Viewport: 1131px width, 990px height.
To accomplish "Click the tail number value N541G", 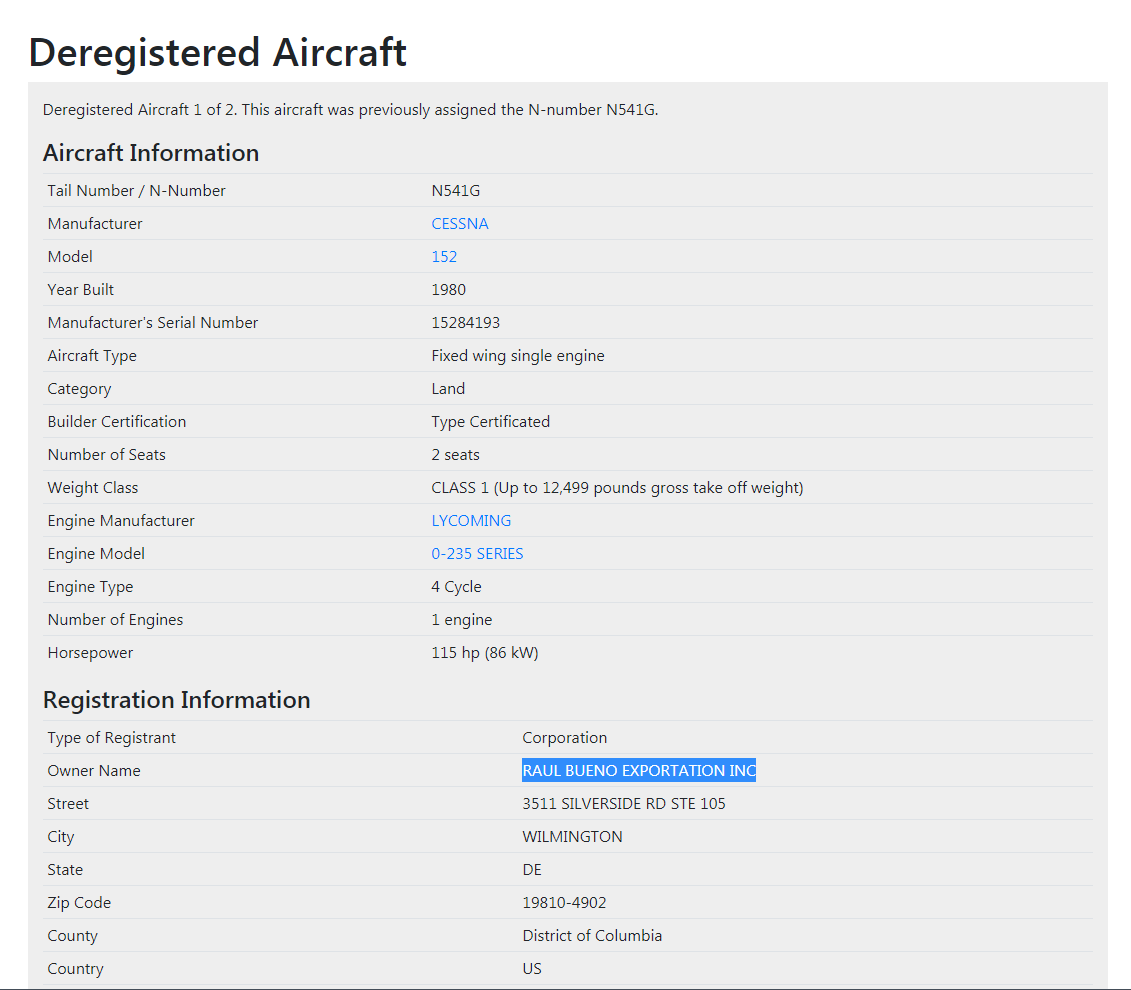I will 456,190.
